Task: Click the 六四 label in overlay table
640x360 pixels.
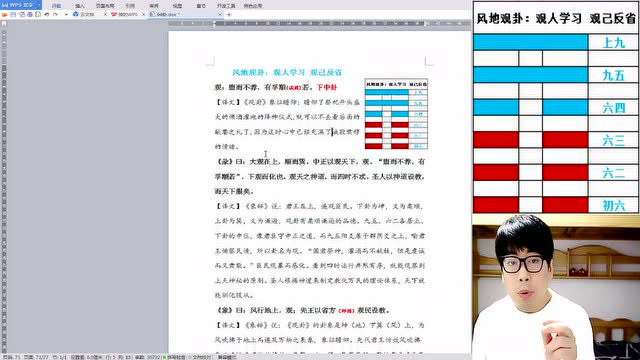Action: 613,107
